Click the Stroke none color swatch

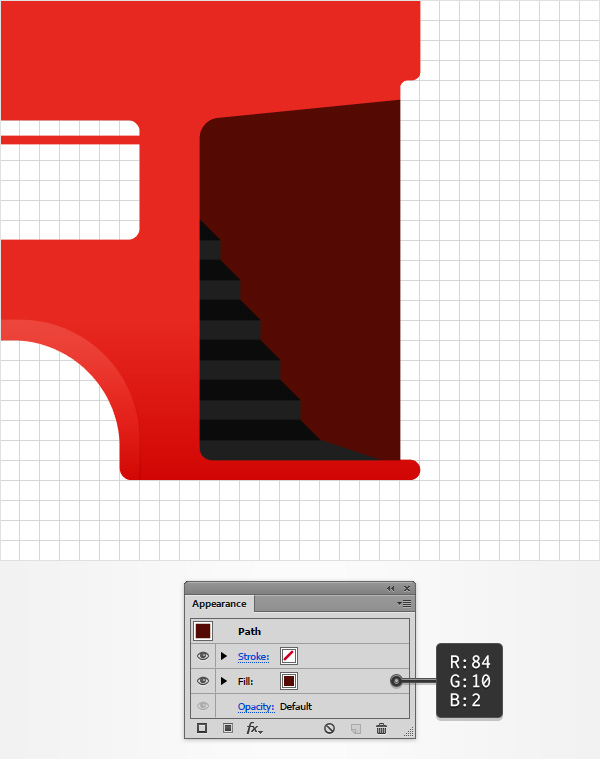tap(289, 656)
